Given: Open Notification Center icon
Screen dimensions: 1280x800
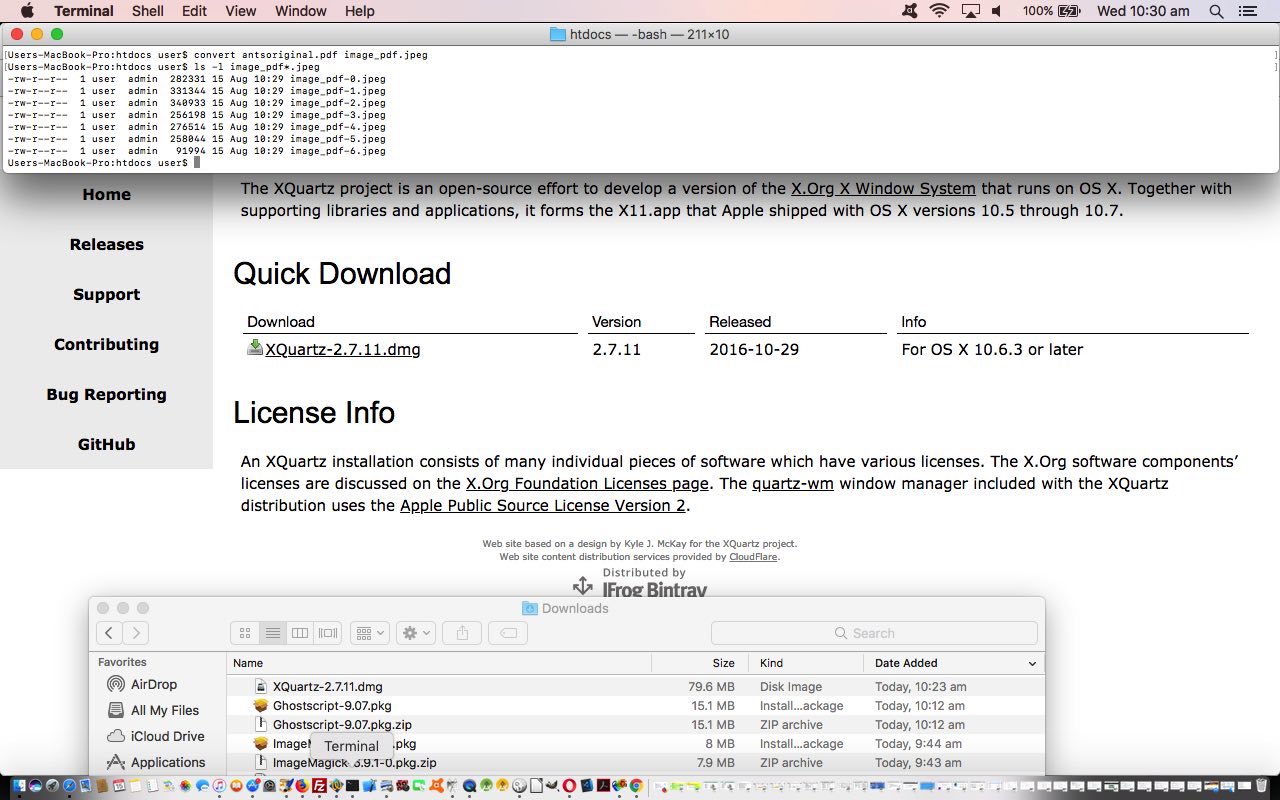Looking at the screenshot, I should tap(1247, 11).
